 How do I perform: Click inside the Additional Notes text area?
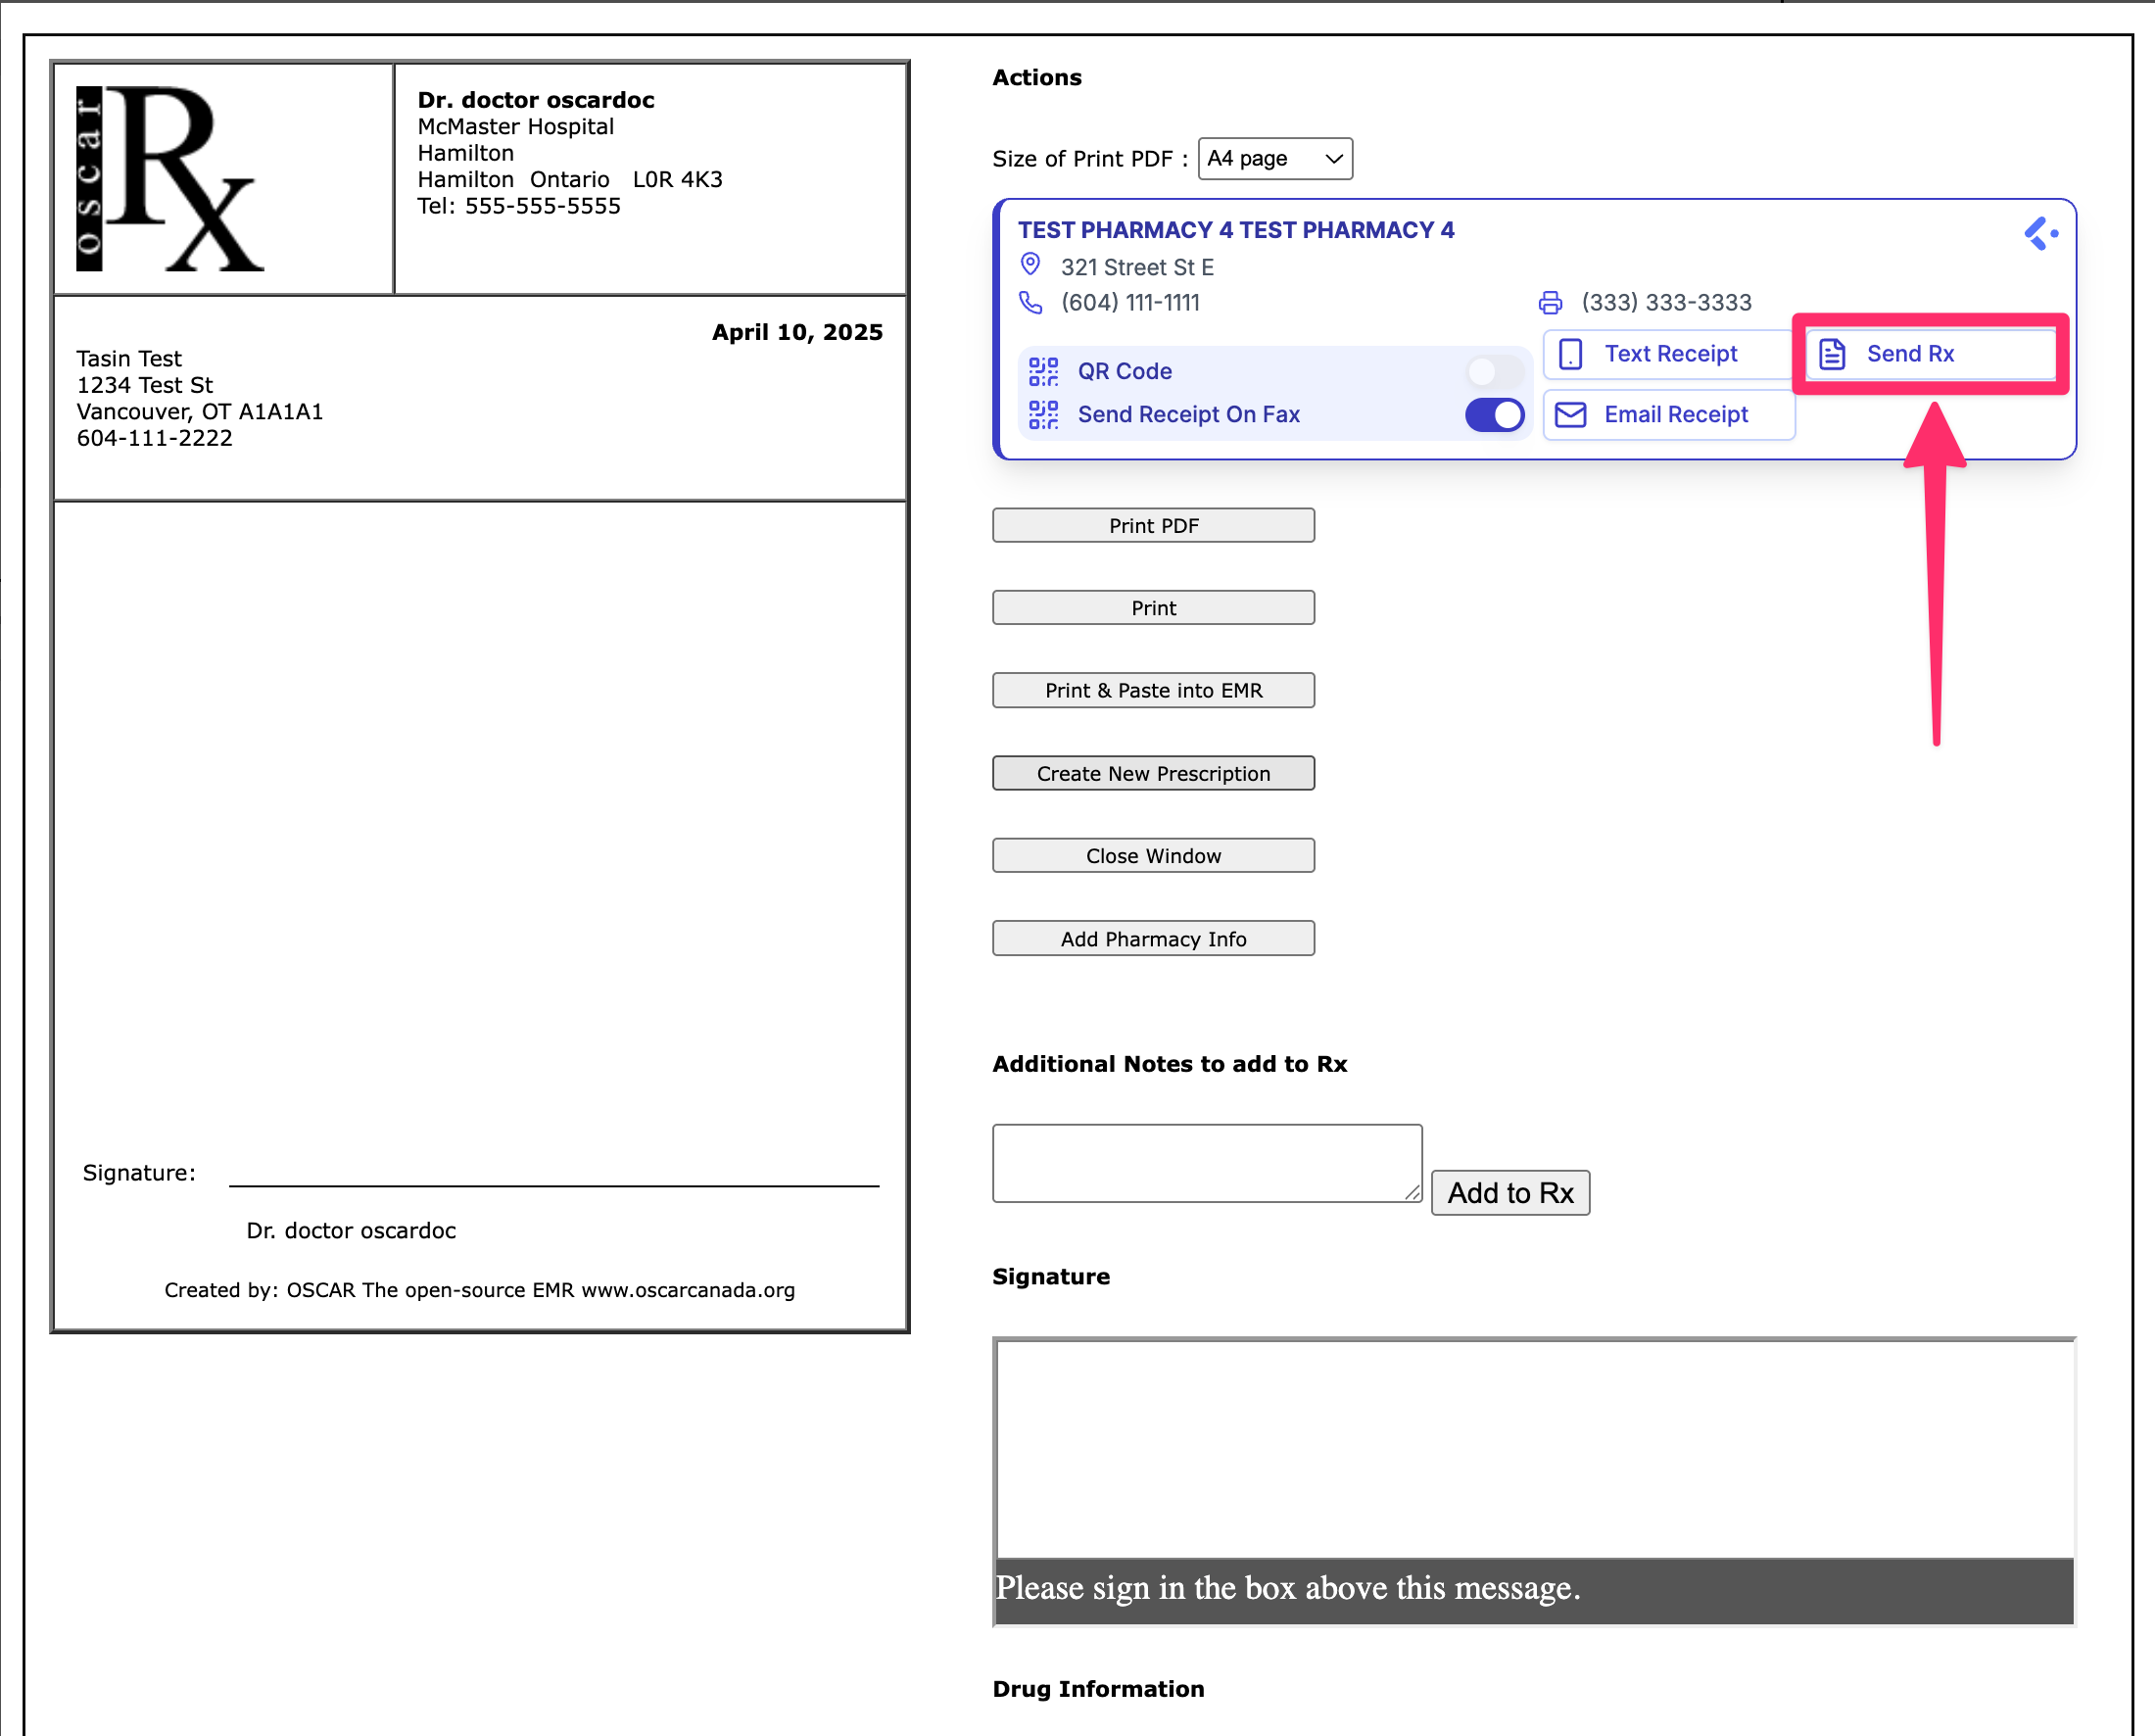(1205, 1162)
